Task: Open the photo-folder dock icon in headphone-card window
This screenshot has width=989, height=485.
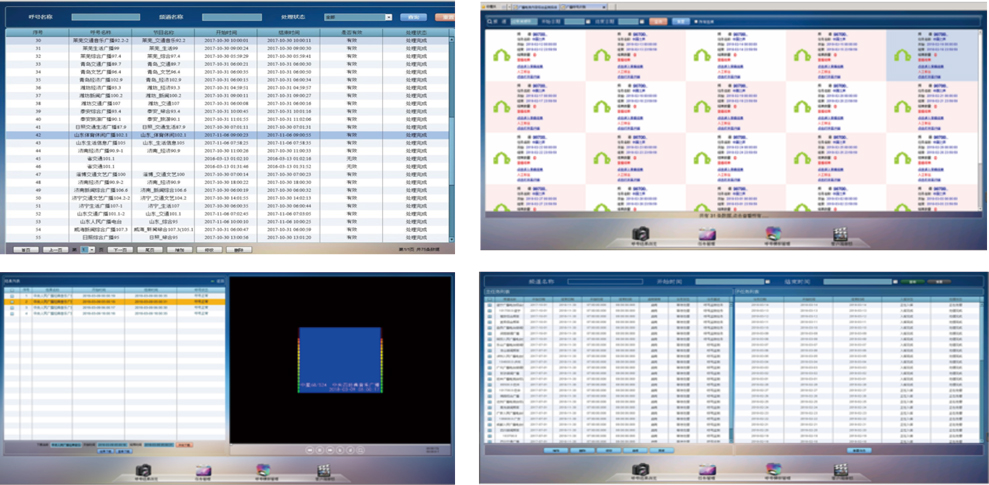Action: tap(707, 233)
